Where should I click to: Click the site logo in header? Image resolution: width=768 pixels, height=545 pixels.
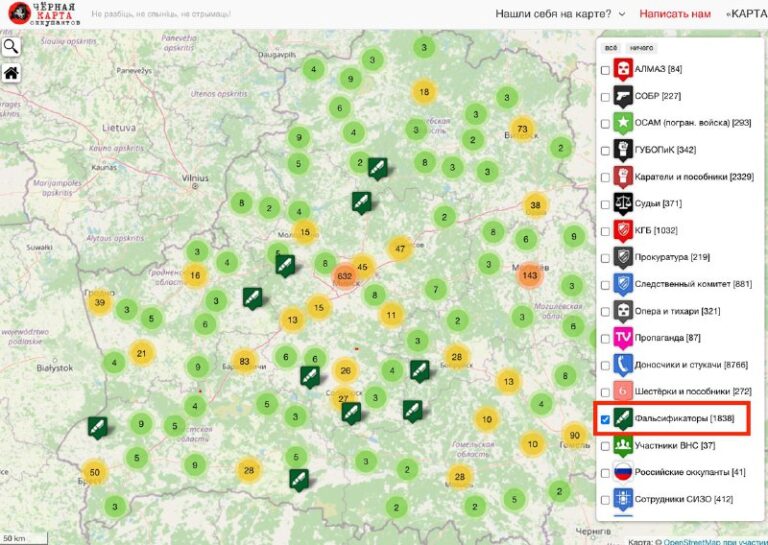coord(44,13)
